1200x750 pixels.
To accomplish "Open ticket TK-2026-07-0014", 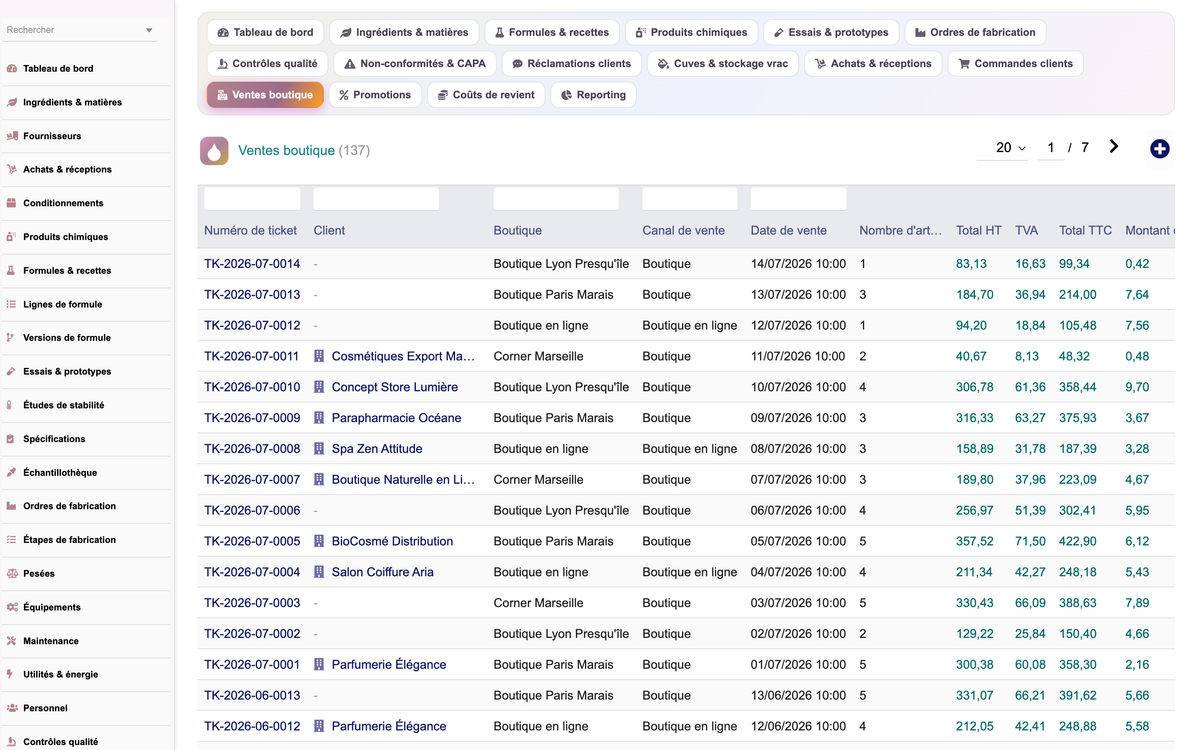I will 252,264.
